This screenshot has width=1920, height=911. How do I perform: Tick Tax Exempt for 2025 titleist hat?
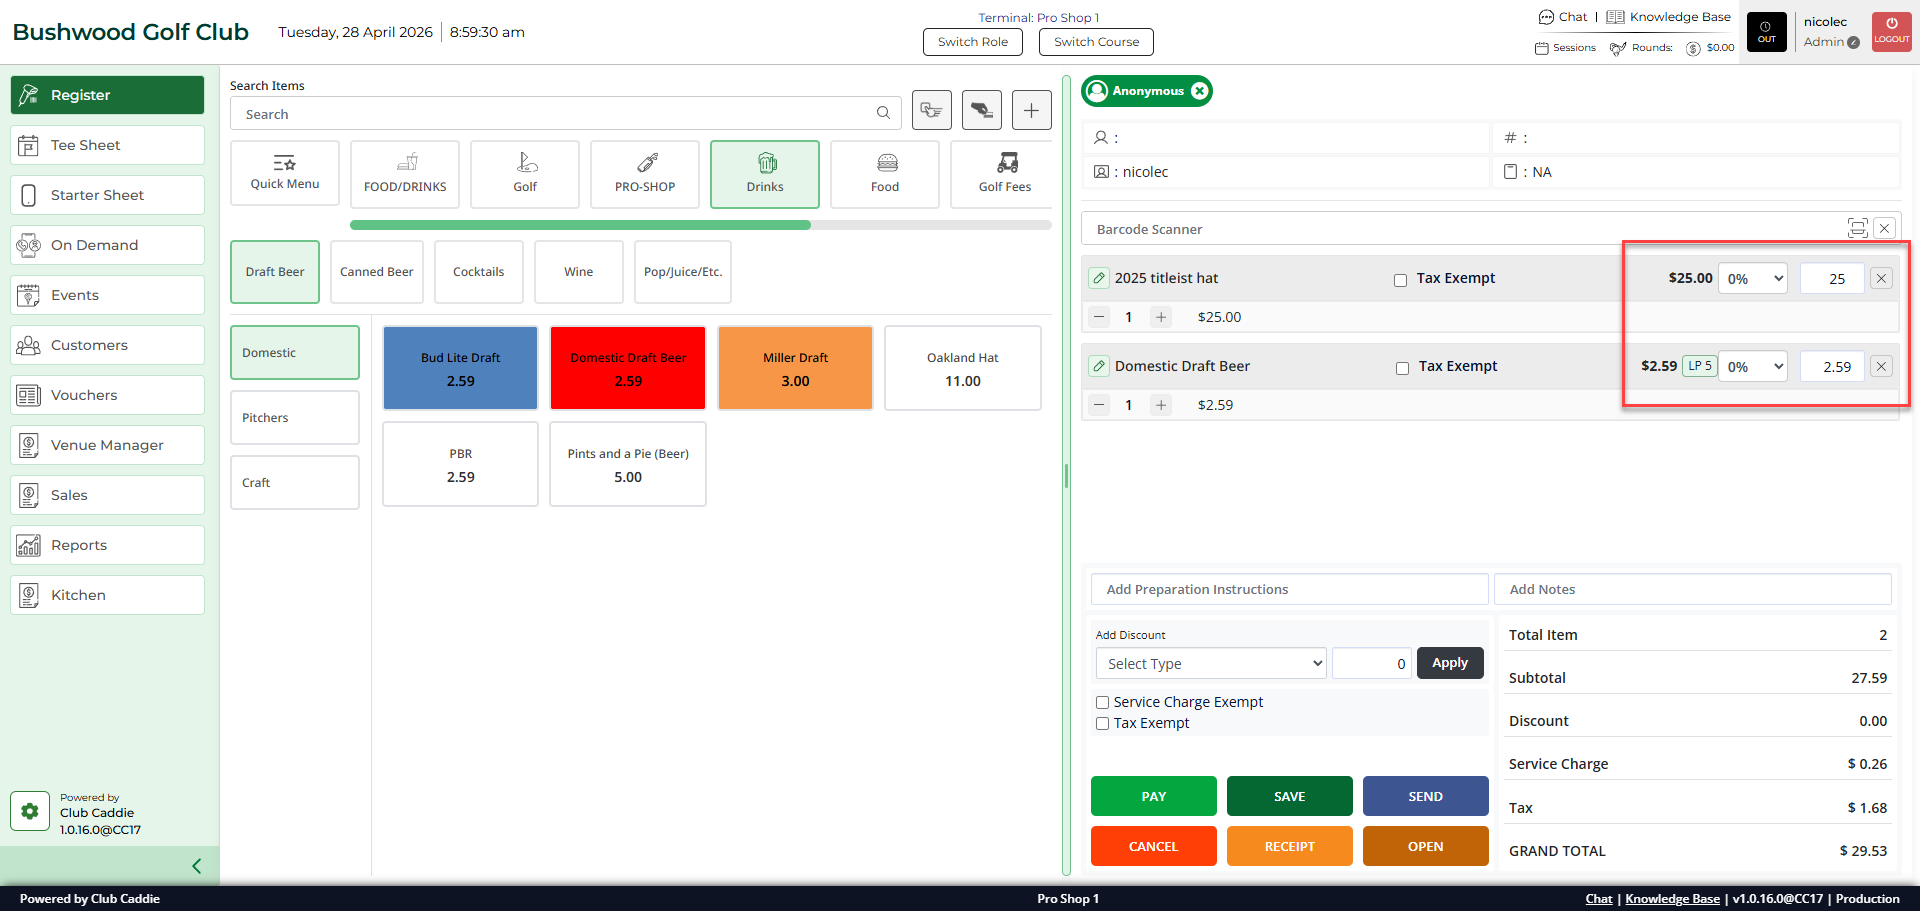click(1400, 280)
